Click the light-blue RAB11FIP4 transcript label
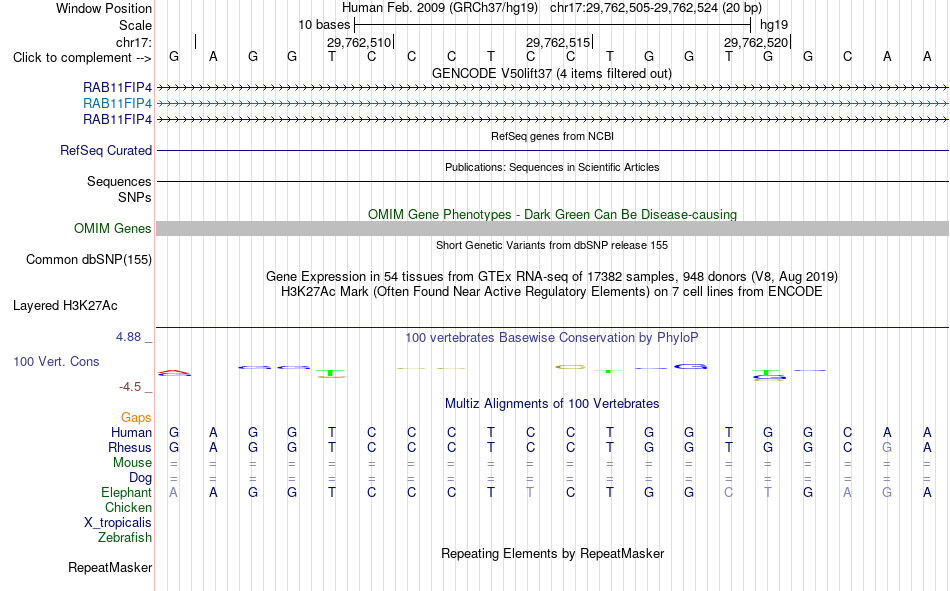Screen dimensions: 950x591 pyautogui.click(x=118, y=103)
